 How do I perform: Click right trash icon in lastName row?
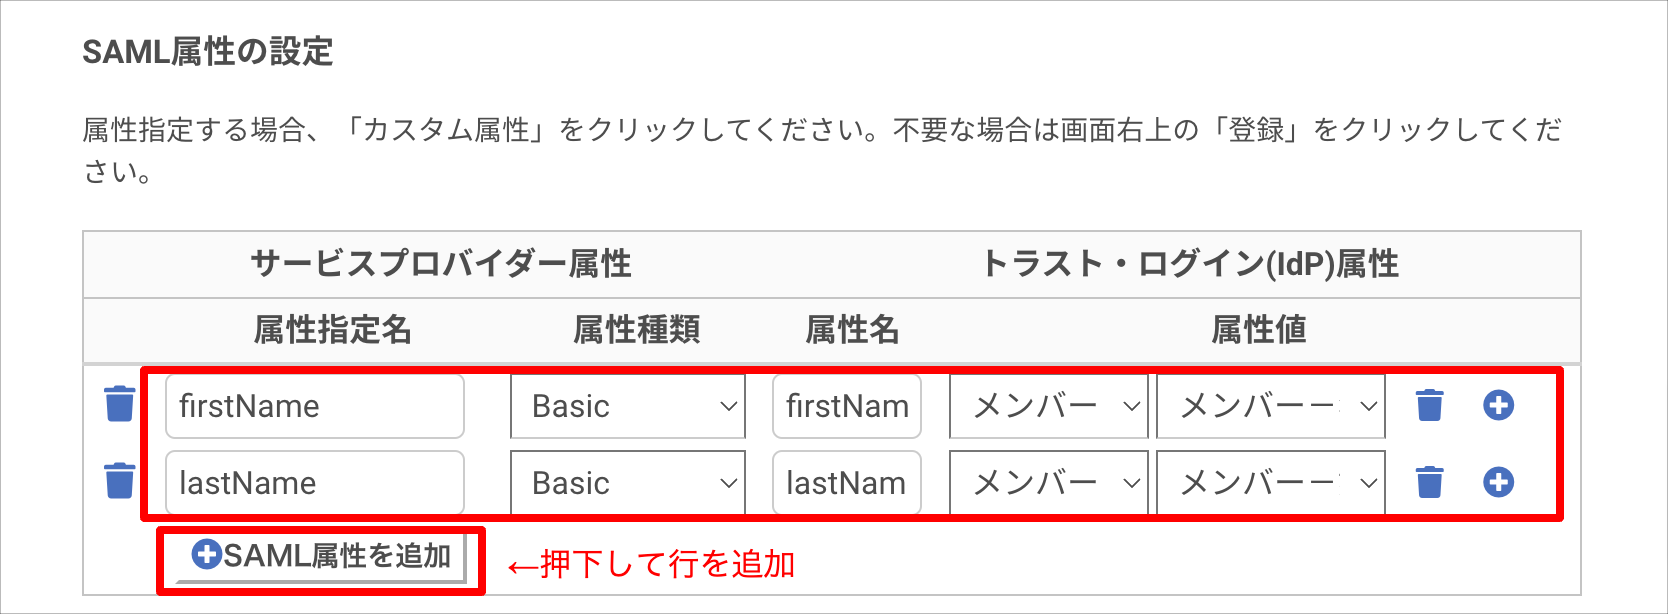pyautogui.click(x=1430, y=481)
